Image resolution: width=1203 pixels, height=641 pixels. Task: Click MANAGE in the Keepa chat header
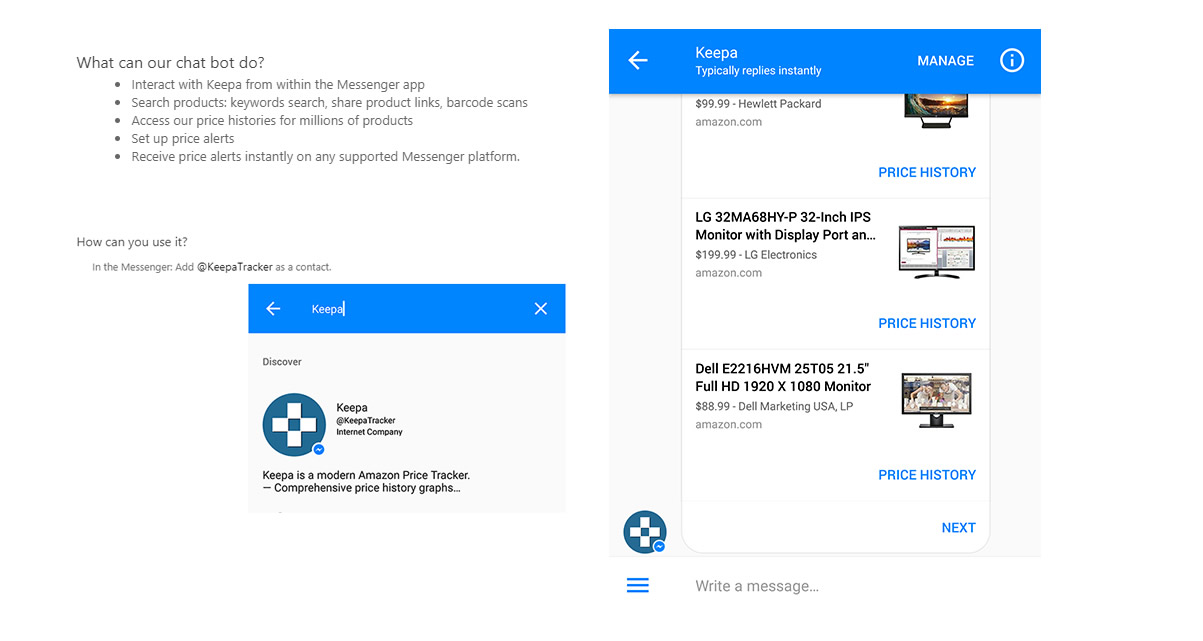point(945,61)
